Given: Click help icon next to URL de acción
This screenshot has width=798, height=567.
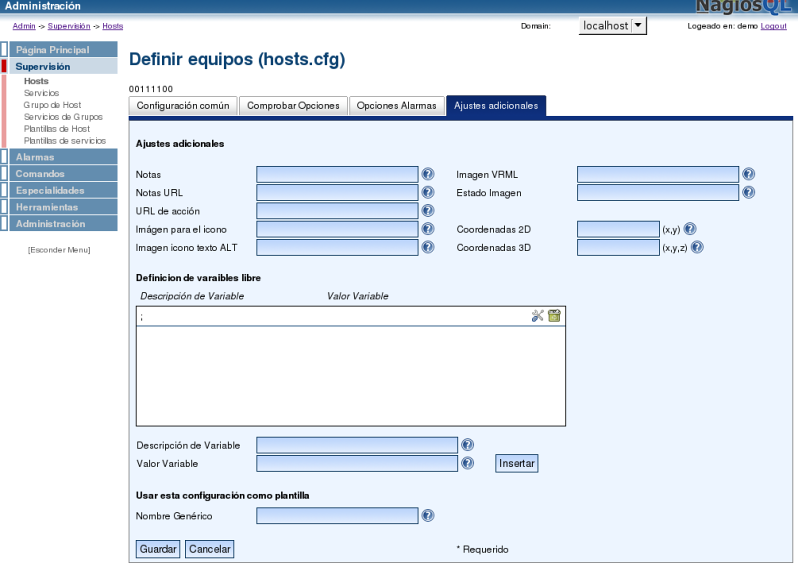Looking at the screenshot, I should pos(428,210).
